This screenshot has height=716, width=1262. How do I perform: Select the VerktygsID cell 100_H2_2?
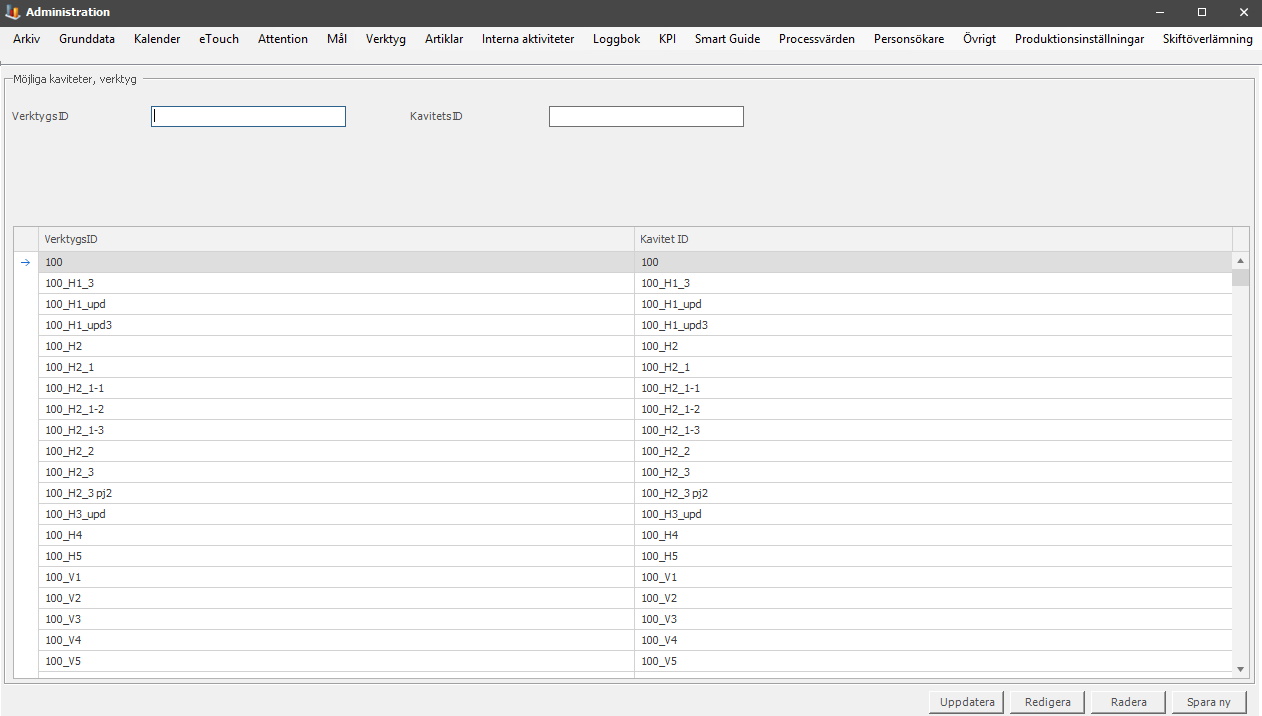pos(336,451)
